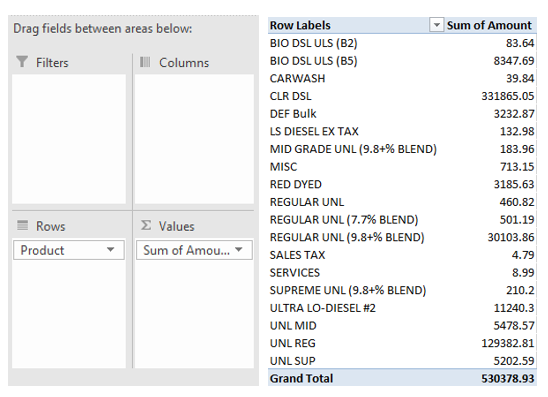This screenshot has width=548, height=397.
Task: Click the empty Columns drop area
Action: (x=194, y=139)
